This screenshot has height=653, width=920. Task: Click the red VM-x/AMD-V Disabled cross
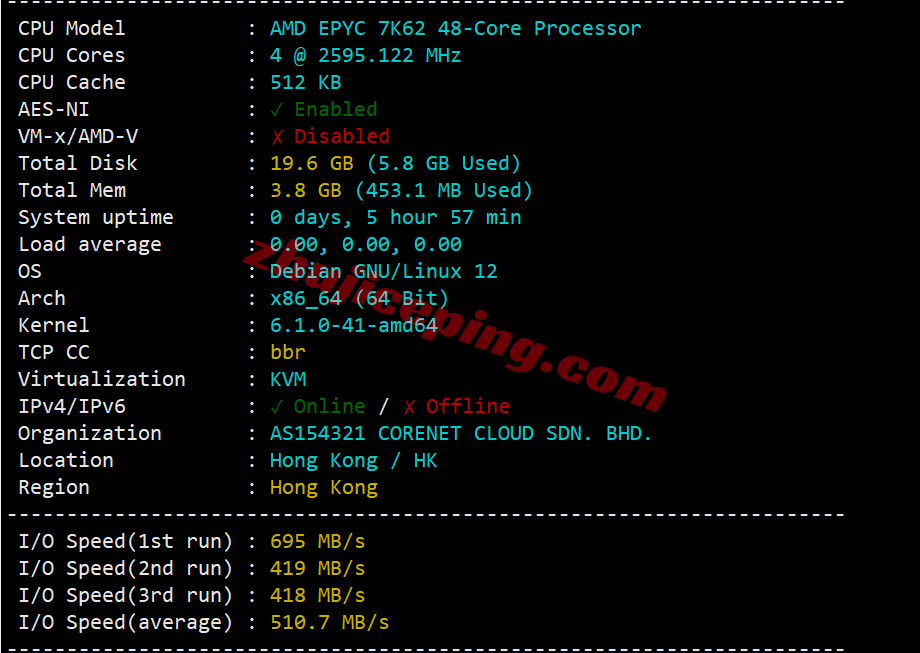pyautogui.click(x=277, y=137)
